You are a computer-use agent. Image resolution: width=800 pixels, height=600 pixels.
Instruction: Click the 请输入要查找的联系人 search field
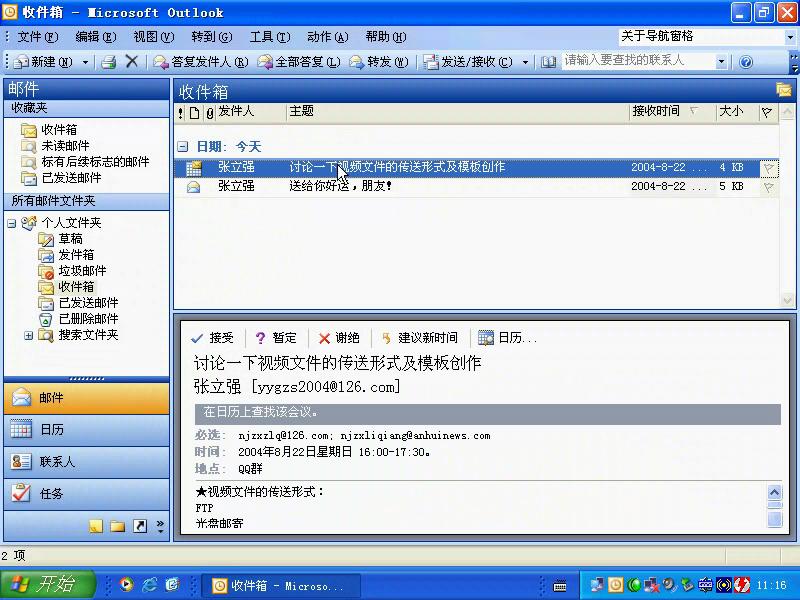coord(638,61)
